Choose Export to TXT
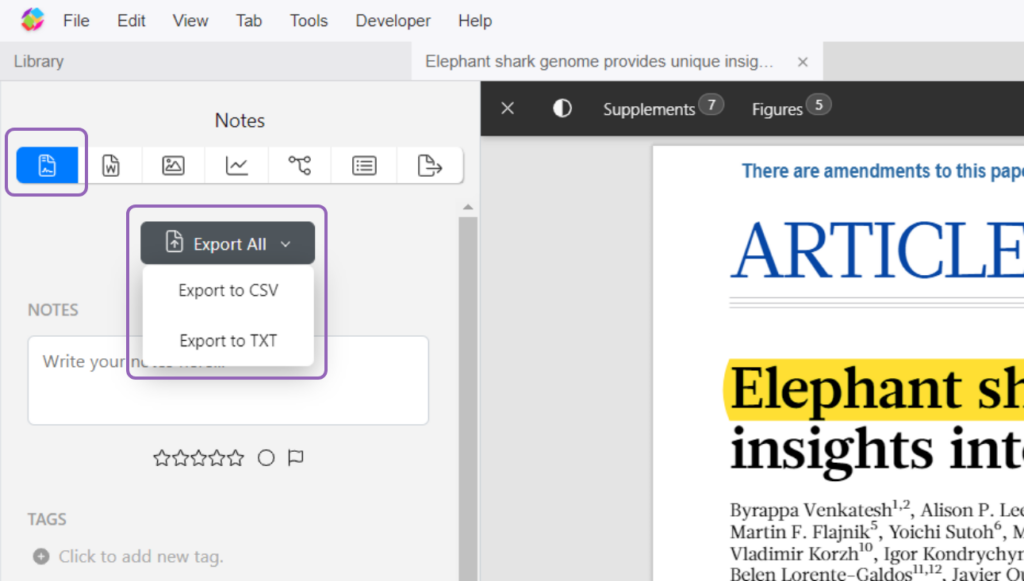 pos(228,341)
